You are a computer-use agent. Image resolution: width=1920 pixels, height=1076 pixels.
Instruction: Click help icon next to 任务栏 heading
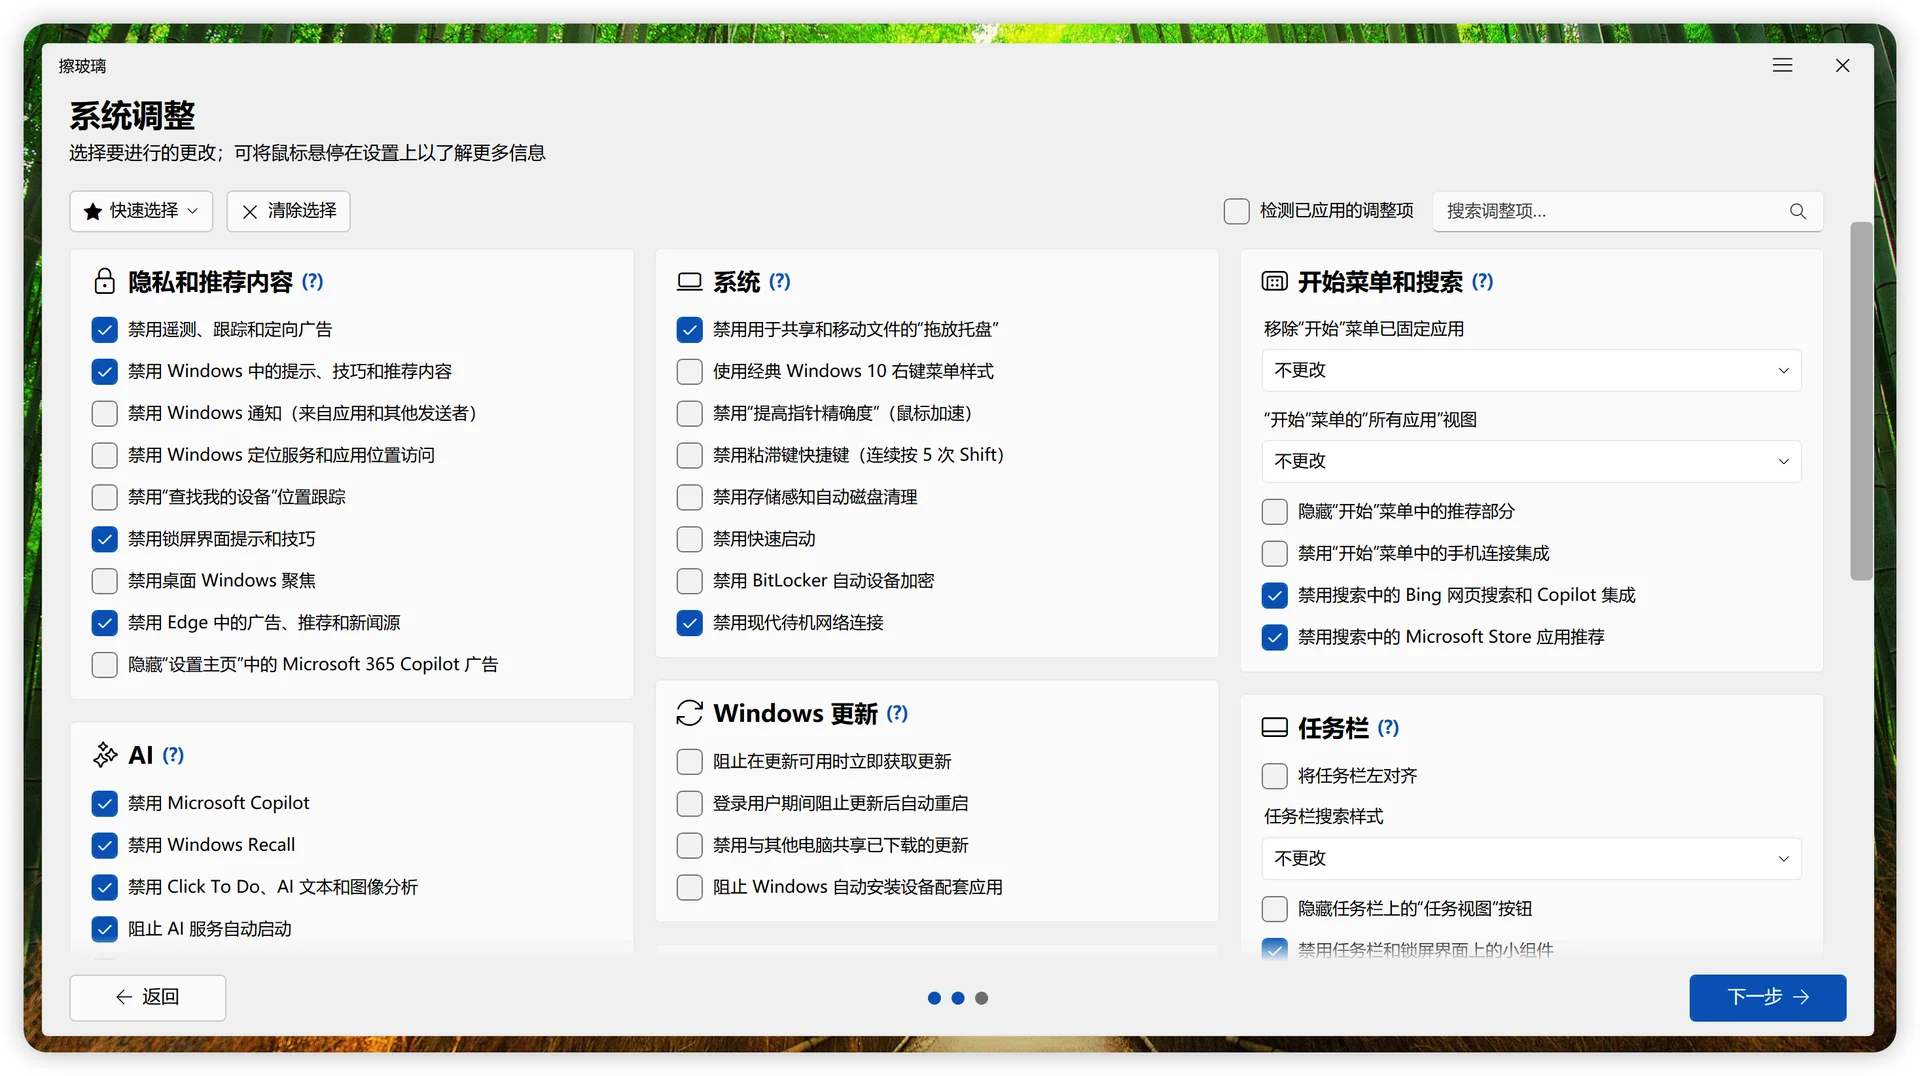pyautogui.click(x=1388, y=727)
